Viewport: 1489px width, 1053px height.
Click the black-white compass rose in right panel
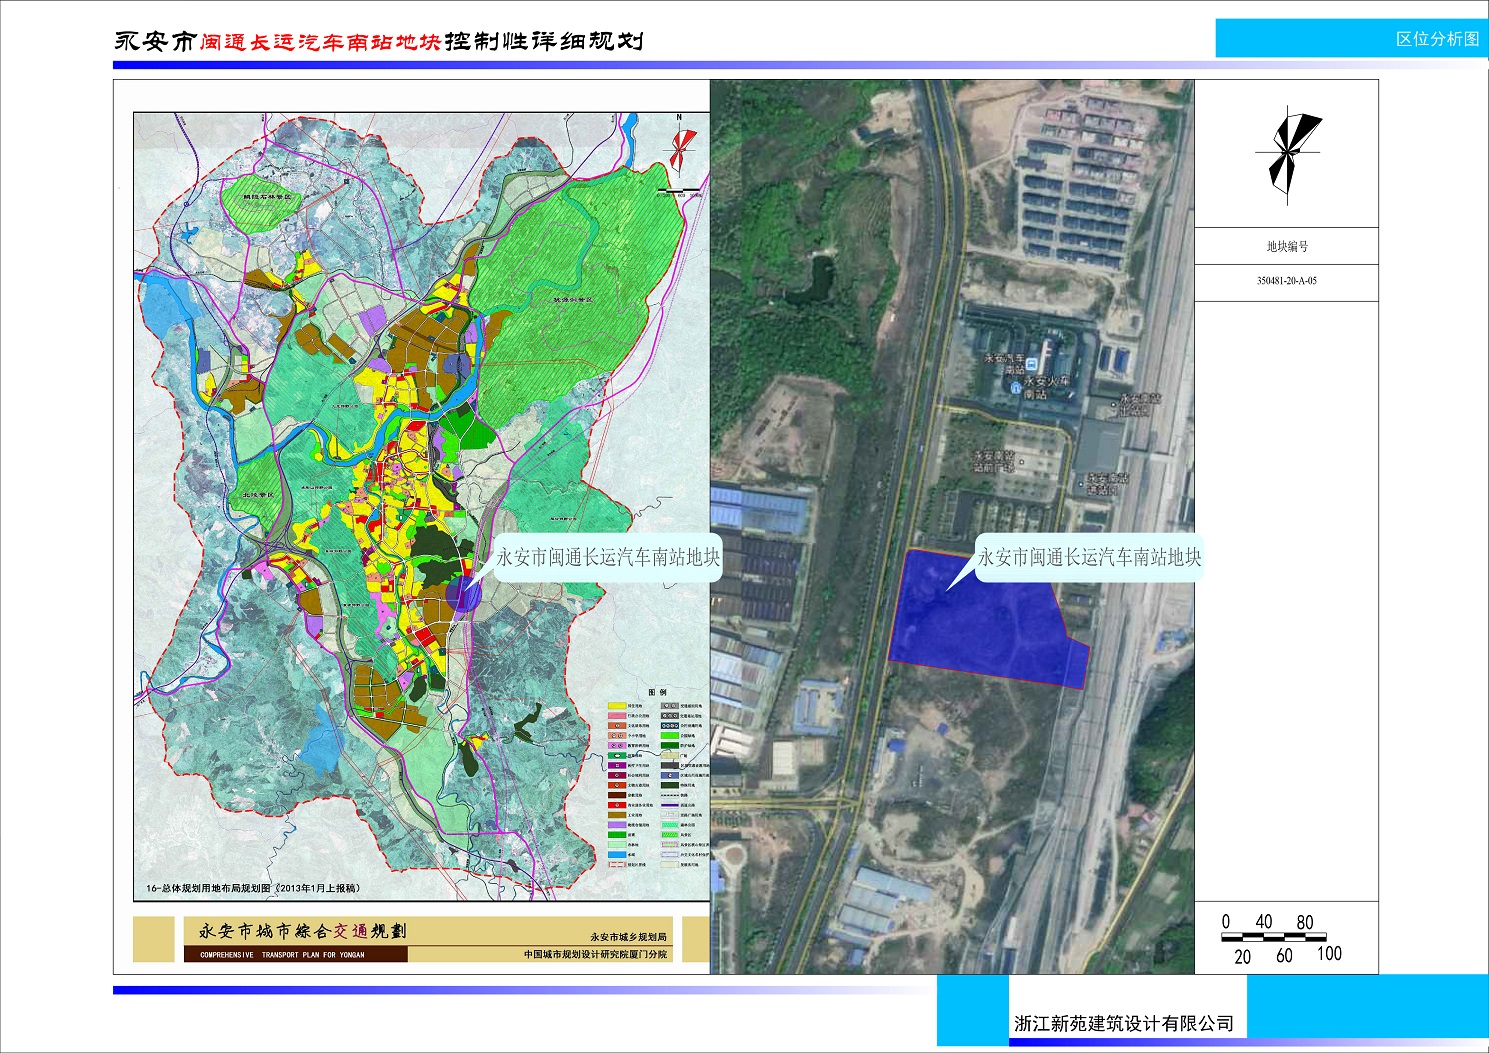pyautogui.click(x=1287, y=153)
